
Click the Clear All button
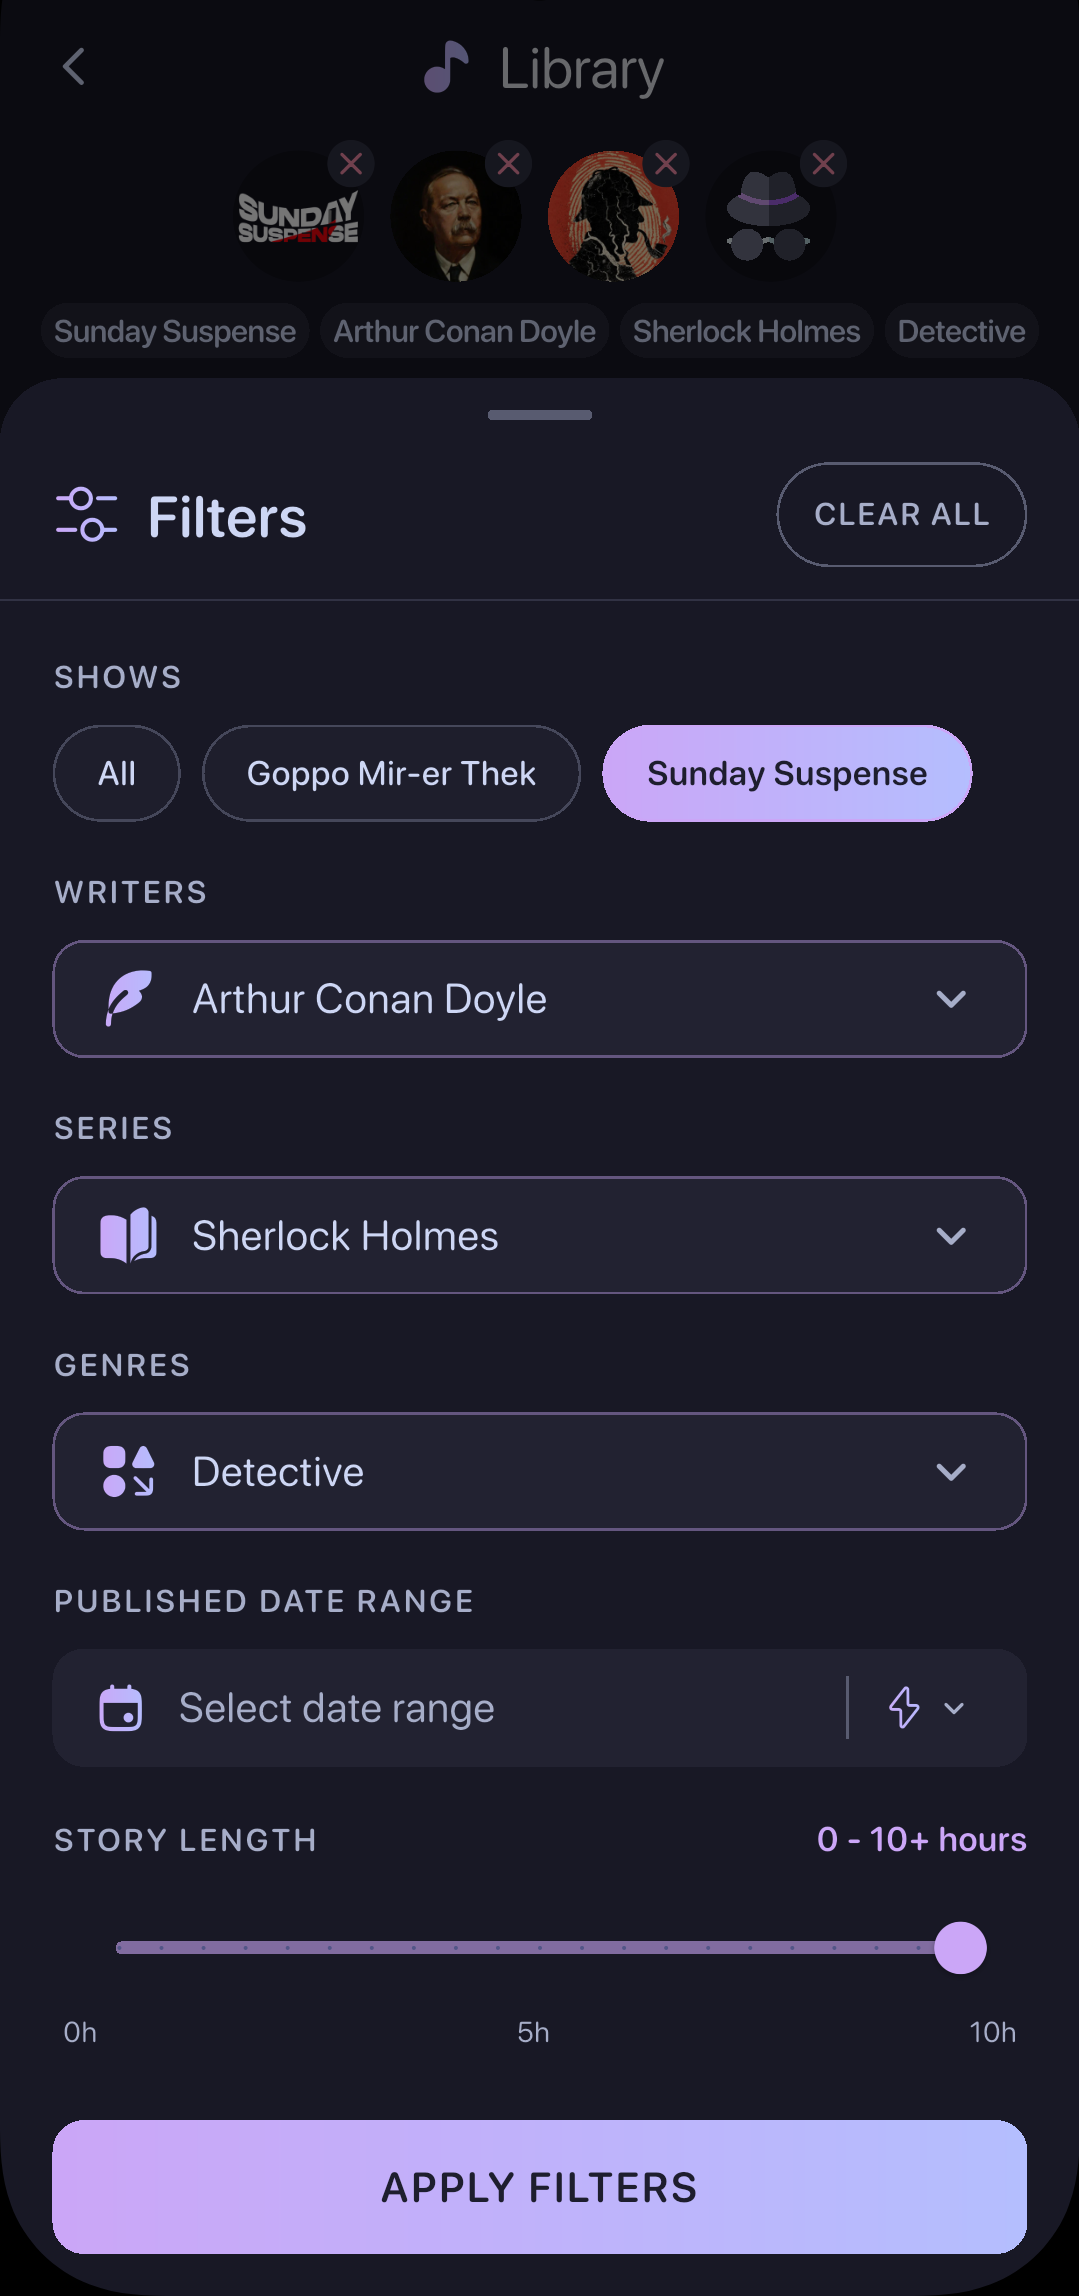tap(902, 514)
